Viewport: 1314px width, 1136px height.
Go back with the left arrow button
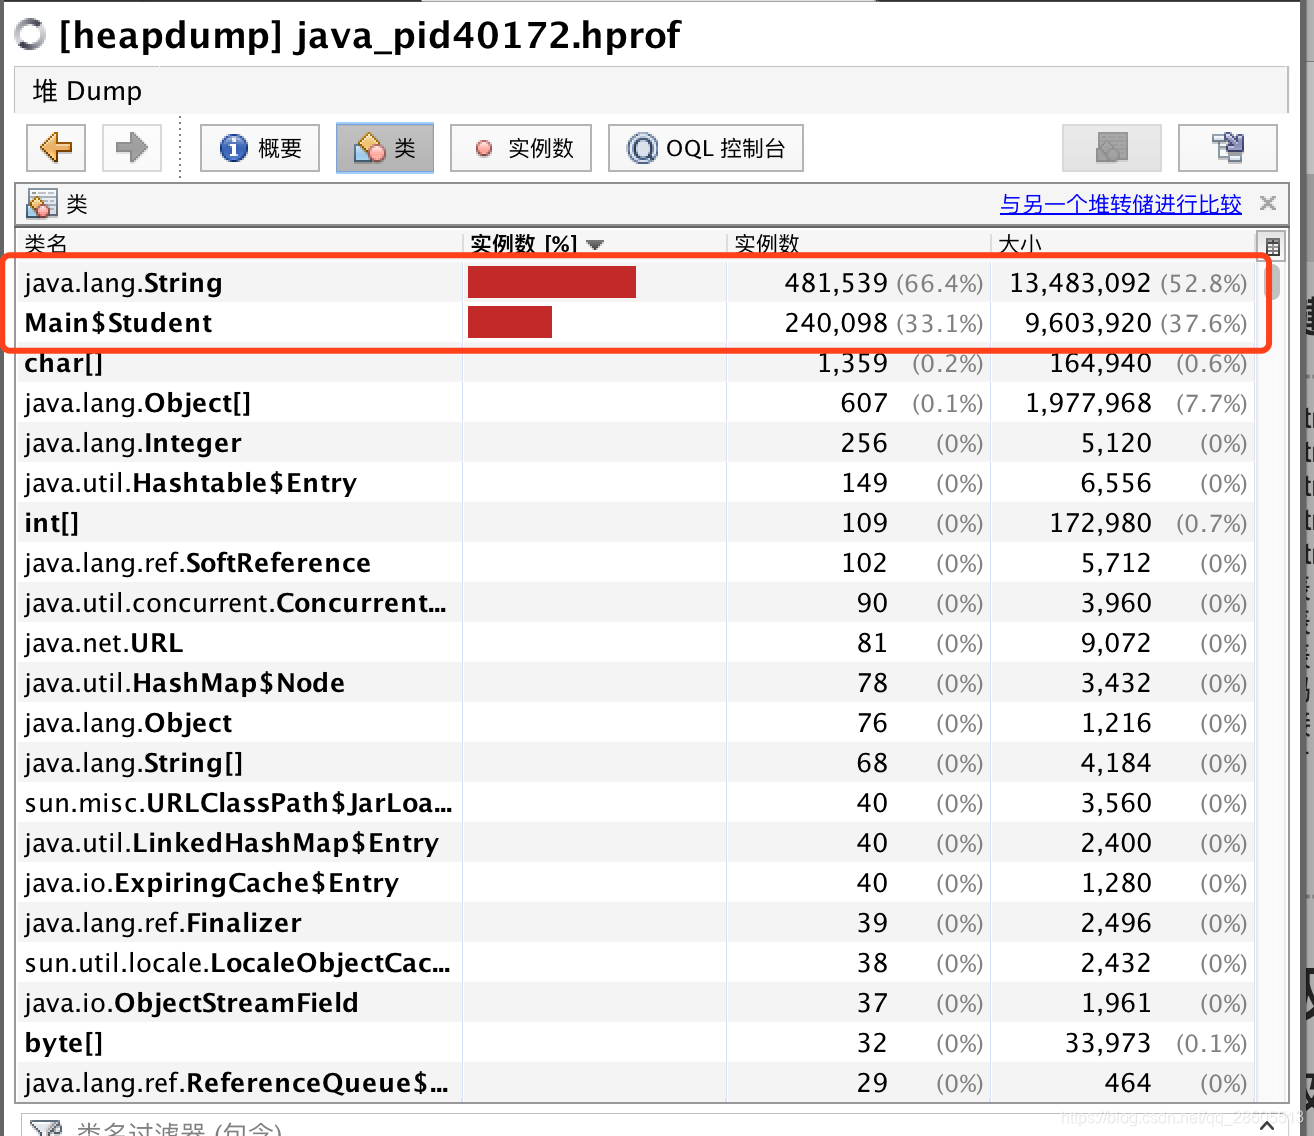point(56,148)
